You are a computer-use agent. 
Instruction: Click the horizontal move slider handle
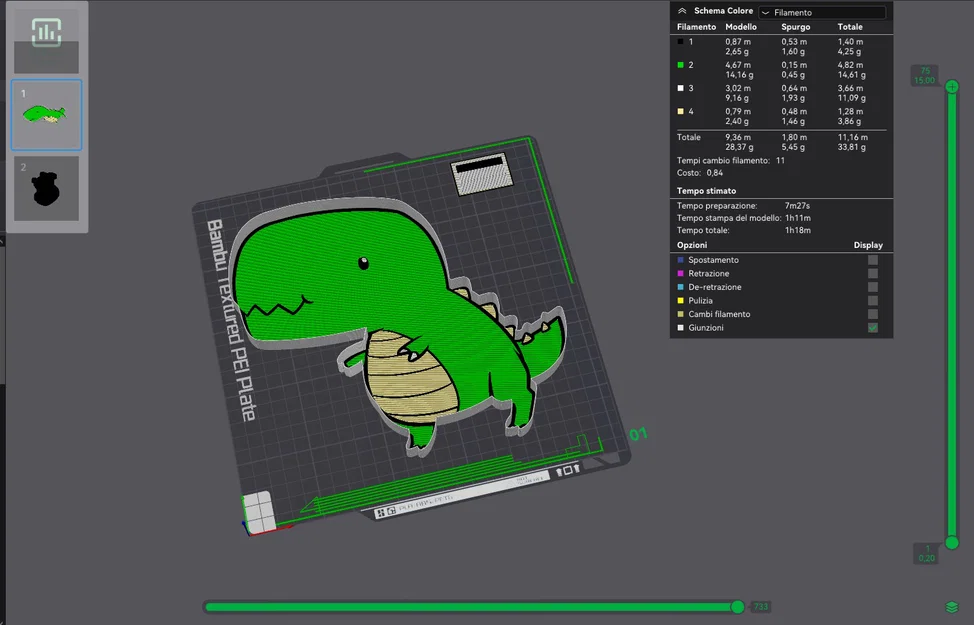[737, 607]
